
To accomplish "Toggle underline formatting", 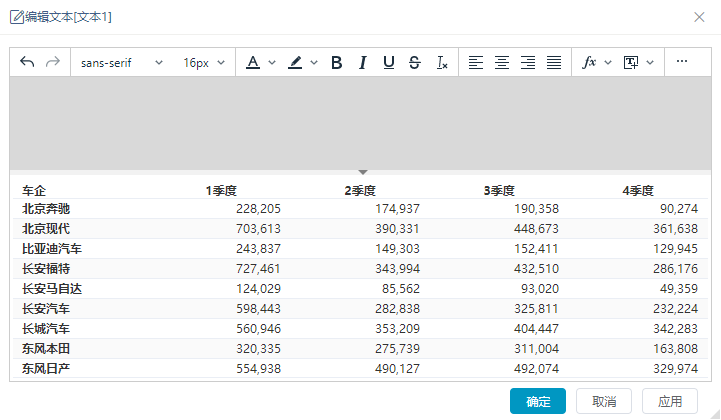I will pyautogui.click(x=389, y=62).
